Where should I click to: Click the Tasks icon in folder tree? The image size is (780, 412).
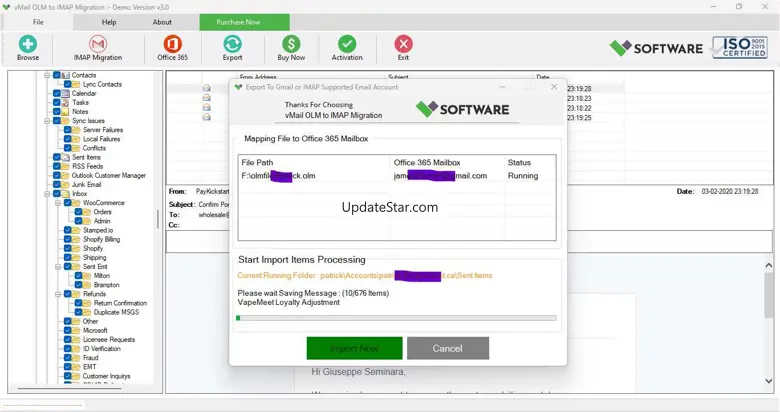click(65, 103)
